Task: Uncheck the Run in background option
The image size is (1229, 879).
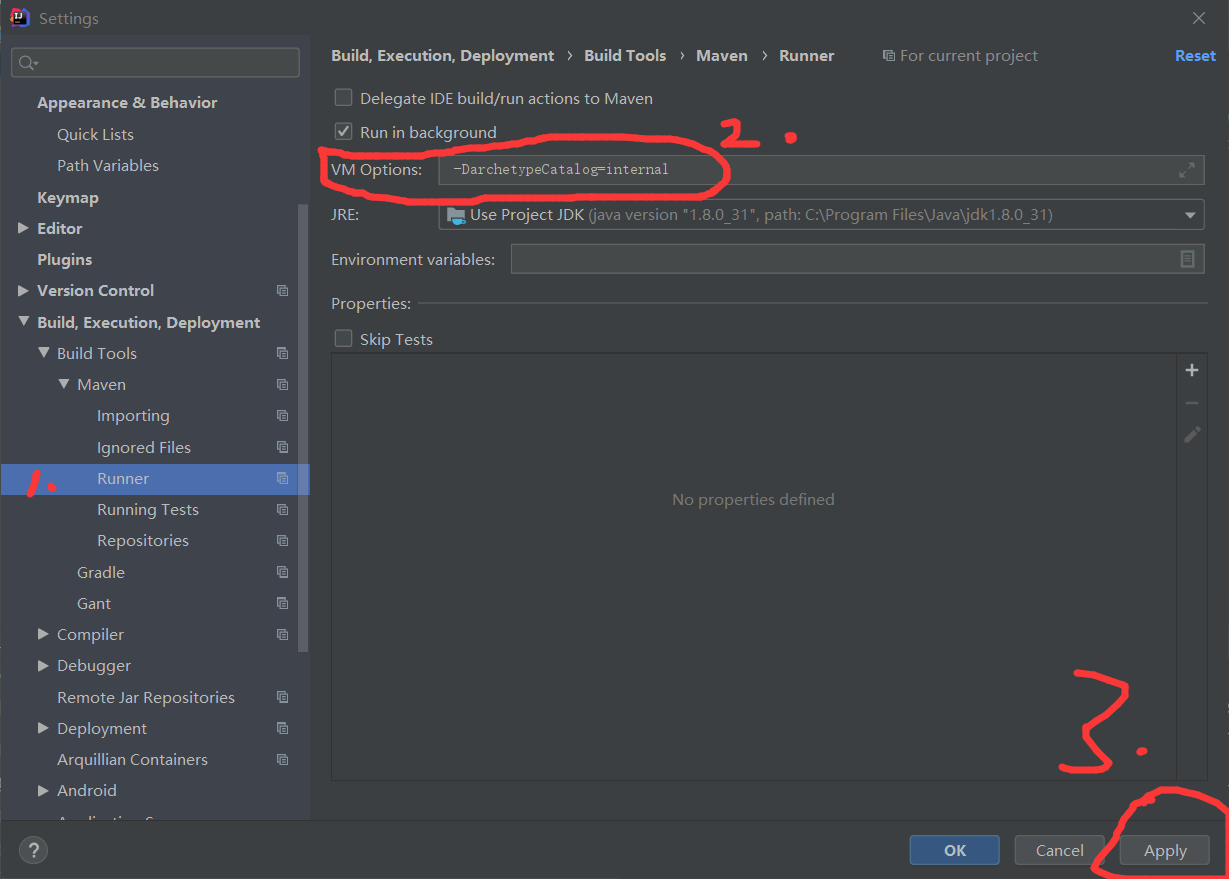Action: (343, 132)
